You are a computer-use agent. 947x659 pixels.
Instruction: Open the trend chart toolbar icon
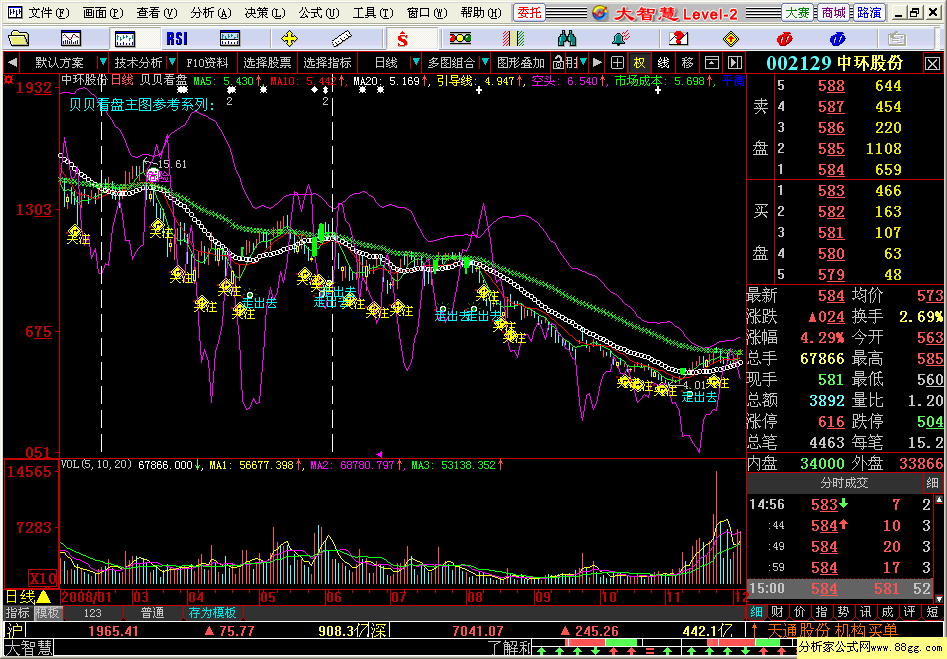pos(71,39)
